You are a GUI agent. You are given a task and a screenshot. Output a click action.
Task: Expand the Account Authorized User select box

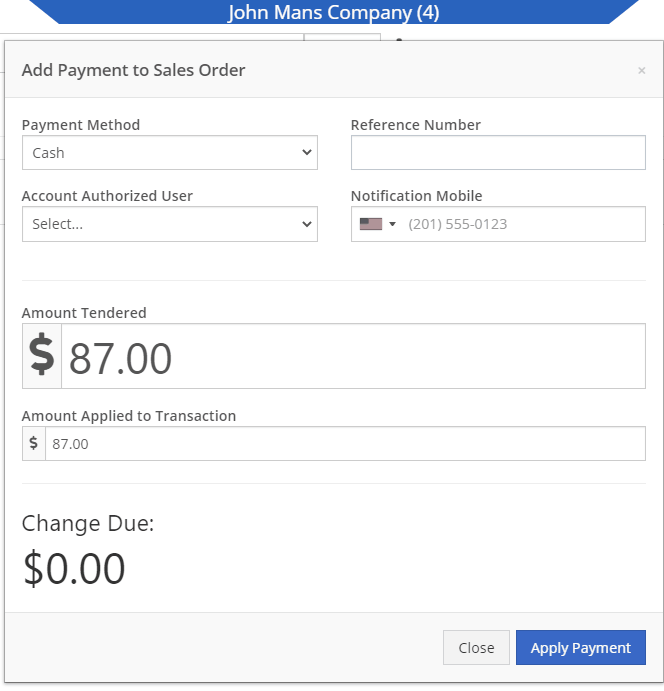(170, 224)
